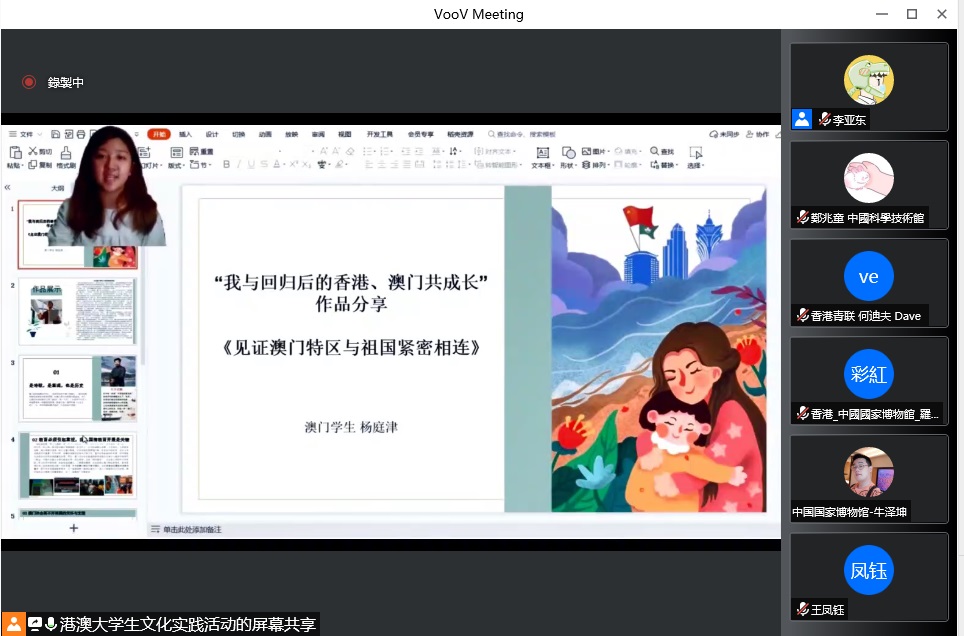Click the Find (查找) magnifier icon
Screen dimensions: 964x636
(654, 152)
